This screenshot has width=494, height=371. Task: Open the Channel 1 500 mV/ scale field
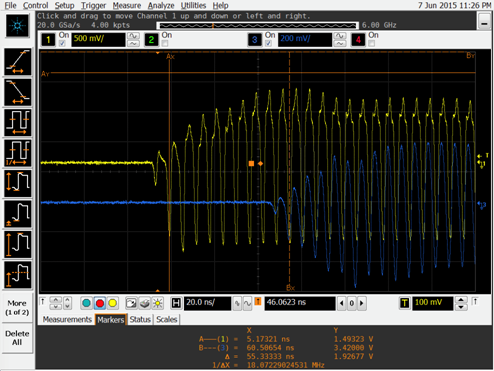(98, 39)
